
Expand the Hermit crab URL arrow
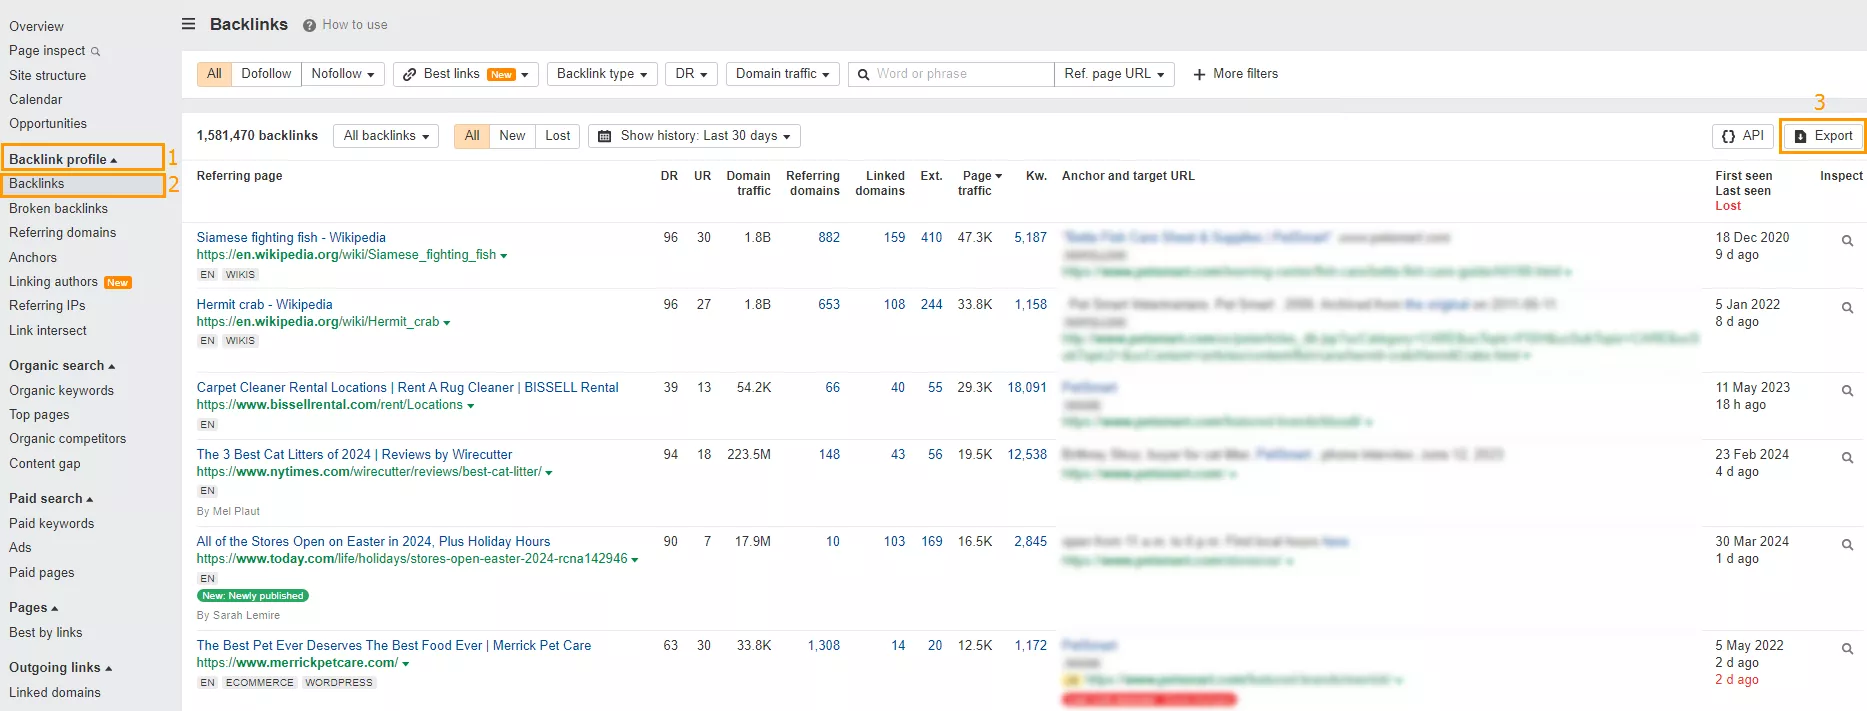447,323
